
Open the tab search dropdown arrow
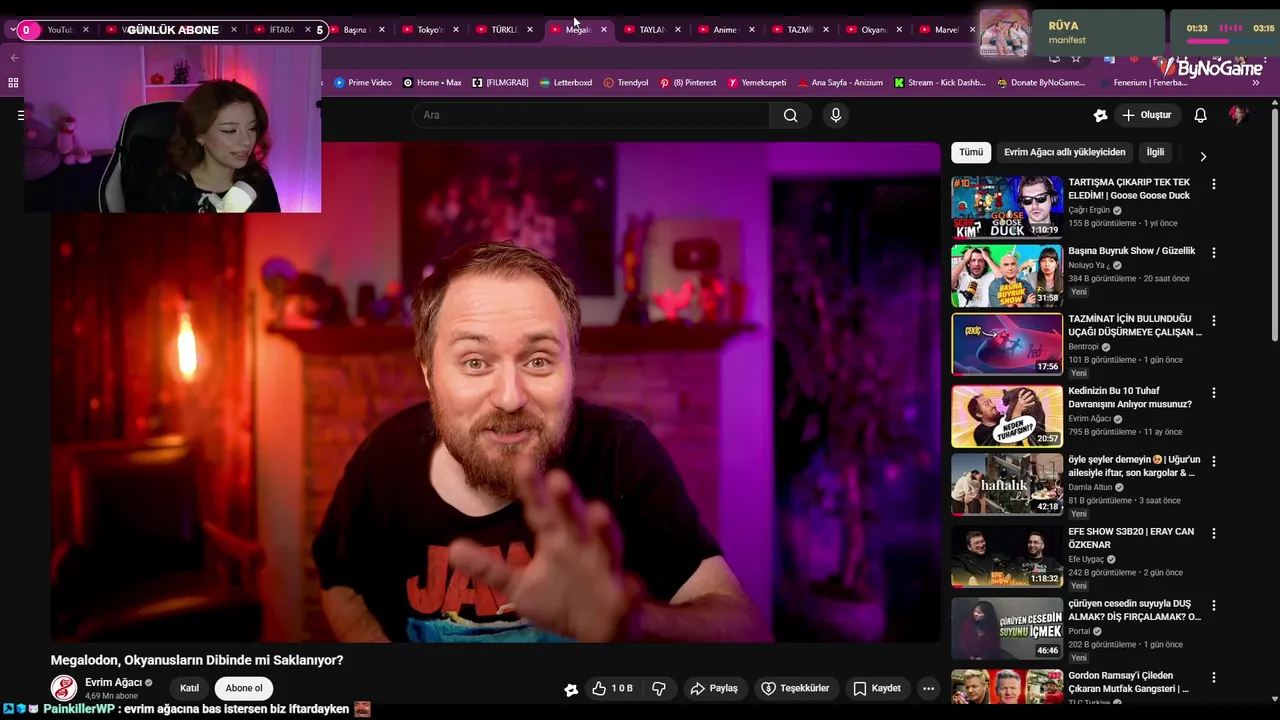[12, 30]
